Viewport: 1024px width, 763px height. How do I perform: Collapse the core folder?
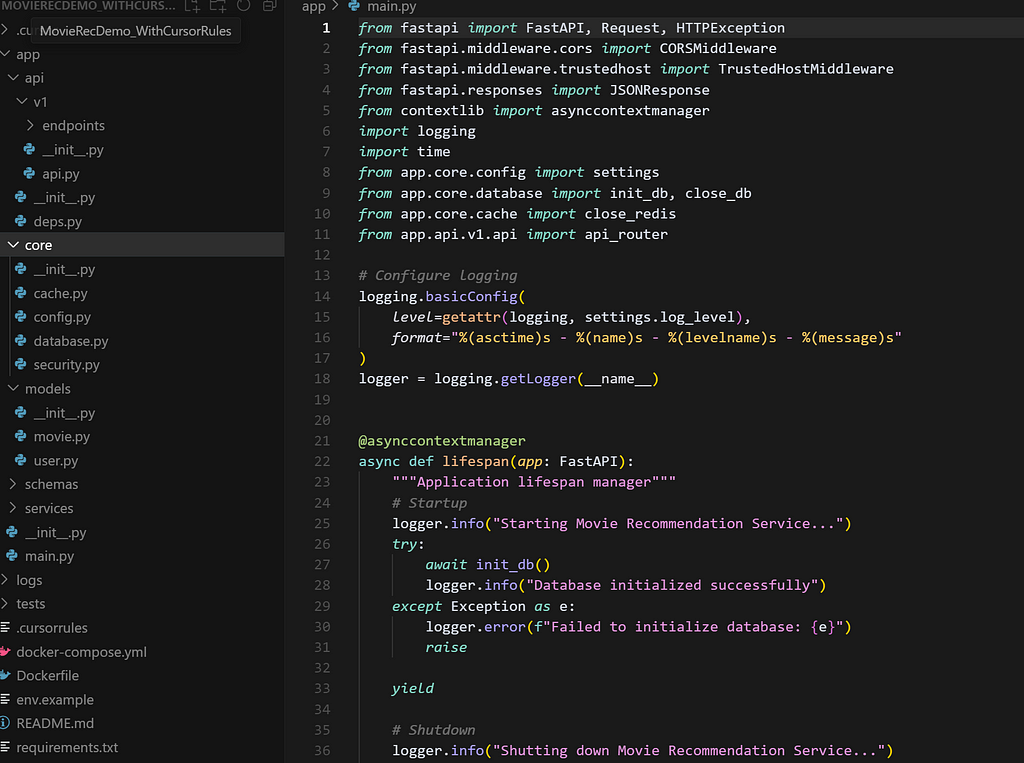[13, 245]
